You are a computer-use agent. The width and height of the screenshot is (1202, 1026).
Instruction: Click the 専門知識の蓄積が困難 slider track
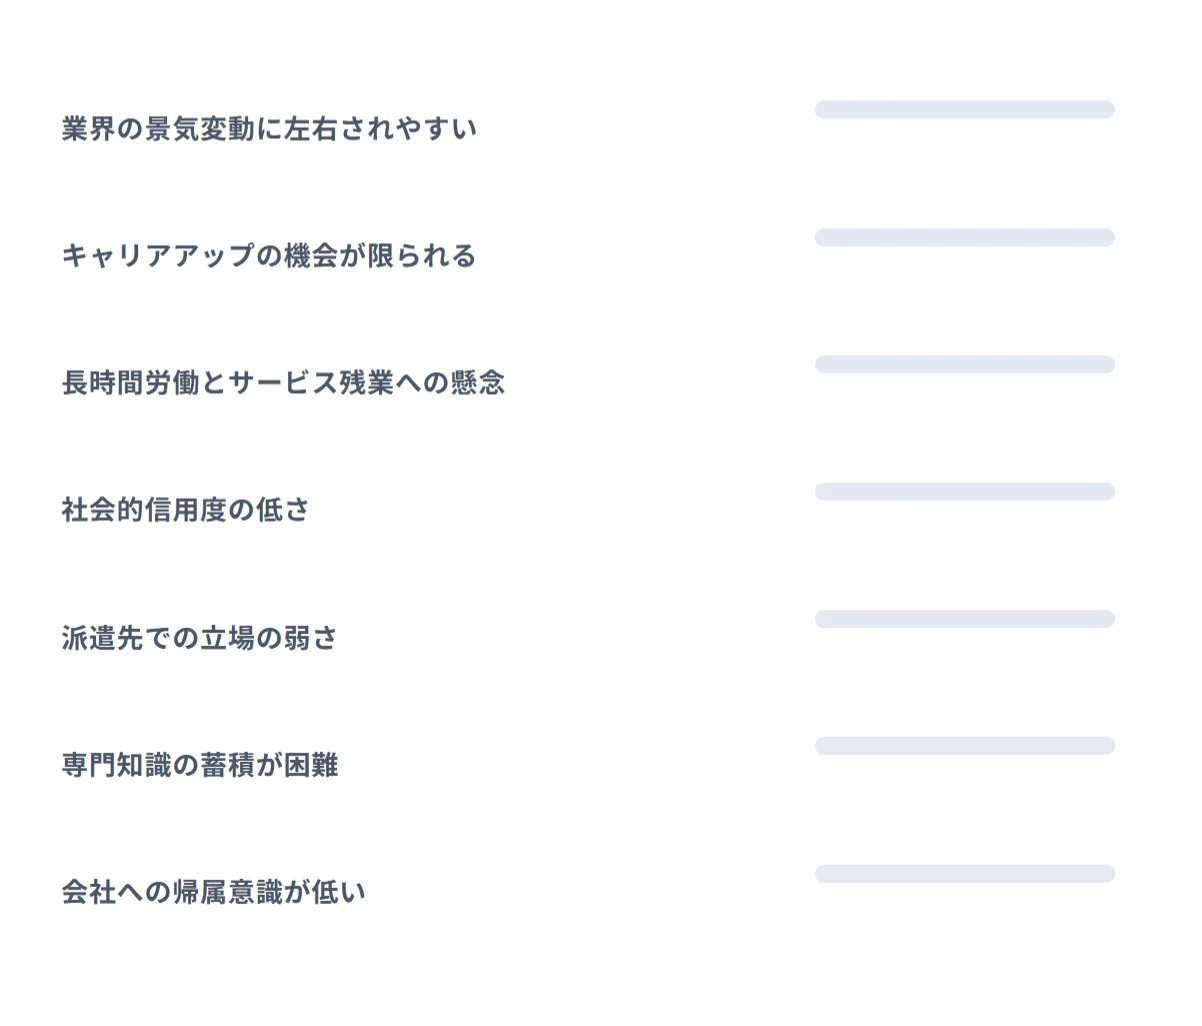tap(964, 746)
